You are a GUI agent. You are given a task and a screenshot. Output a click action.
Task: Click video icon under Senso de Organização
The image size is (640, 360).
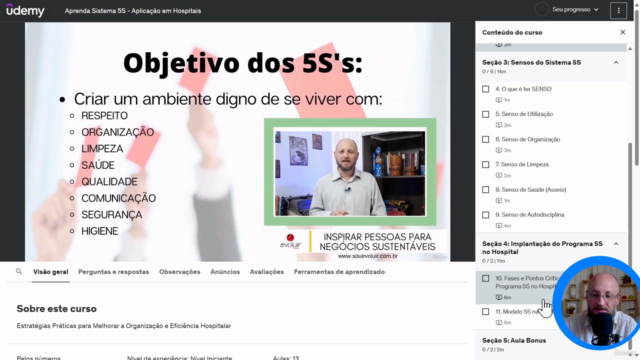click(499, 150)
